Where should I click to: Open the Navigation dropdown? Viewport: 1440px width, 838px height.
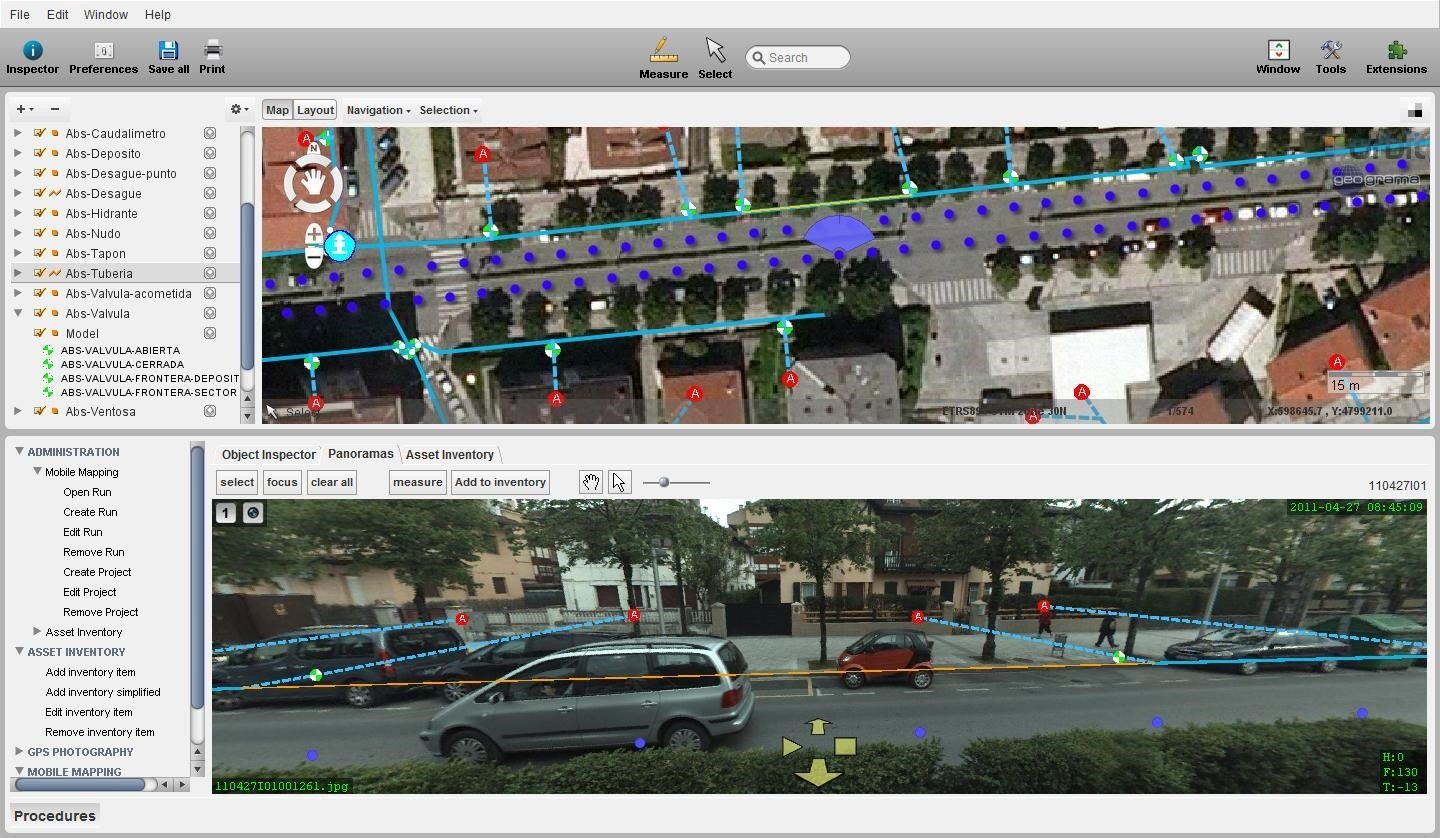point(378,110)
